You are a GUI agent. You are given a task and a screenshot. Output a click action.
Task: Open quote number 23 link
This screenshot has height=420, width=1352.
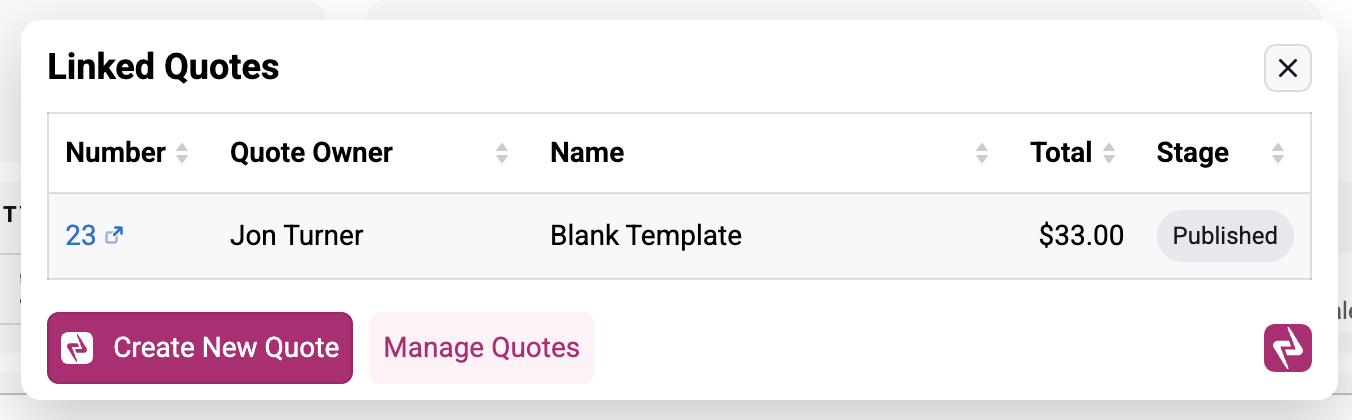[81, 236]
